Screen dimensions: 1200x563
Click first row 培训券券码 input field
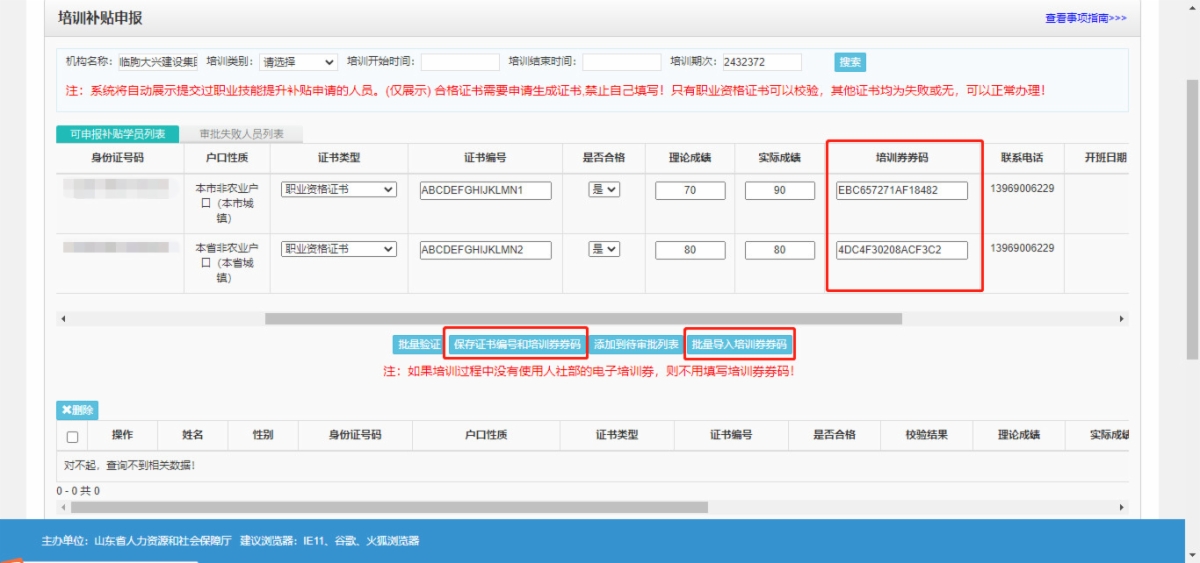902,191
